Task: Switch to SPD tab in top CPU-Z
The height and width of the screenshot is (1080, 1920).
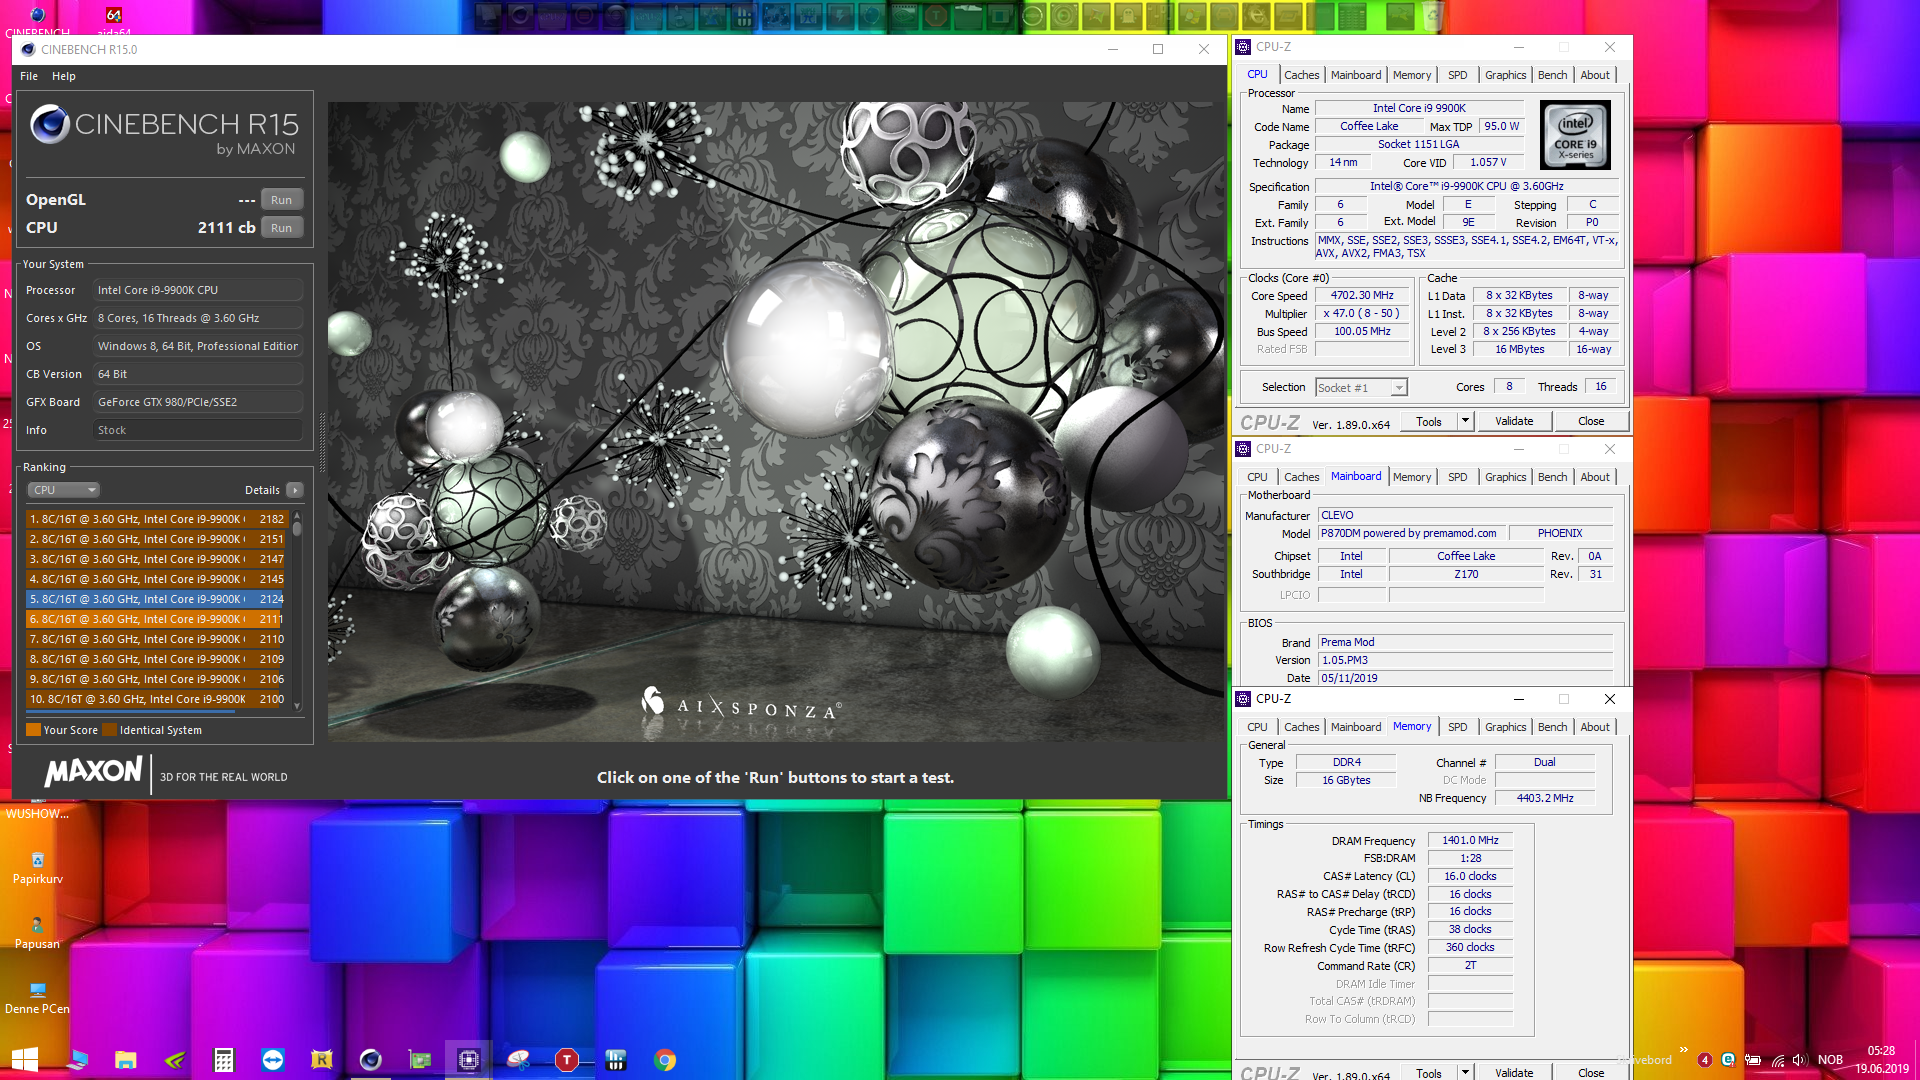Action: (1457, 75)
